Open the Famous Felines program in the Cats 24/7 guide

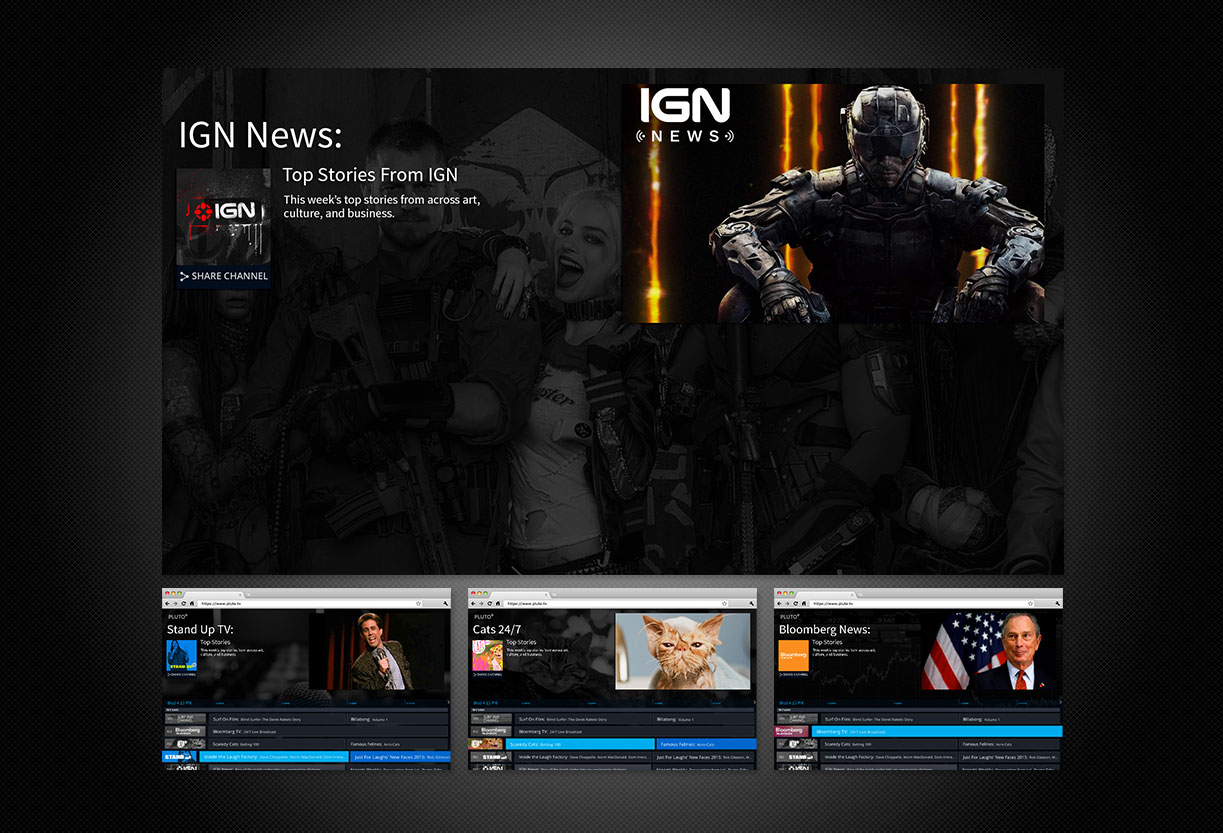click(x=706, y=744)
